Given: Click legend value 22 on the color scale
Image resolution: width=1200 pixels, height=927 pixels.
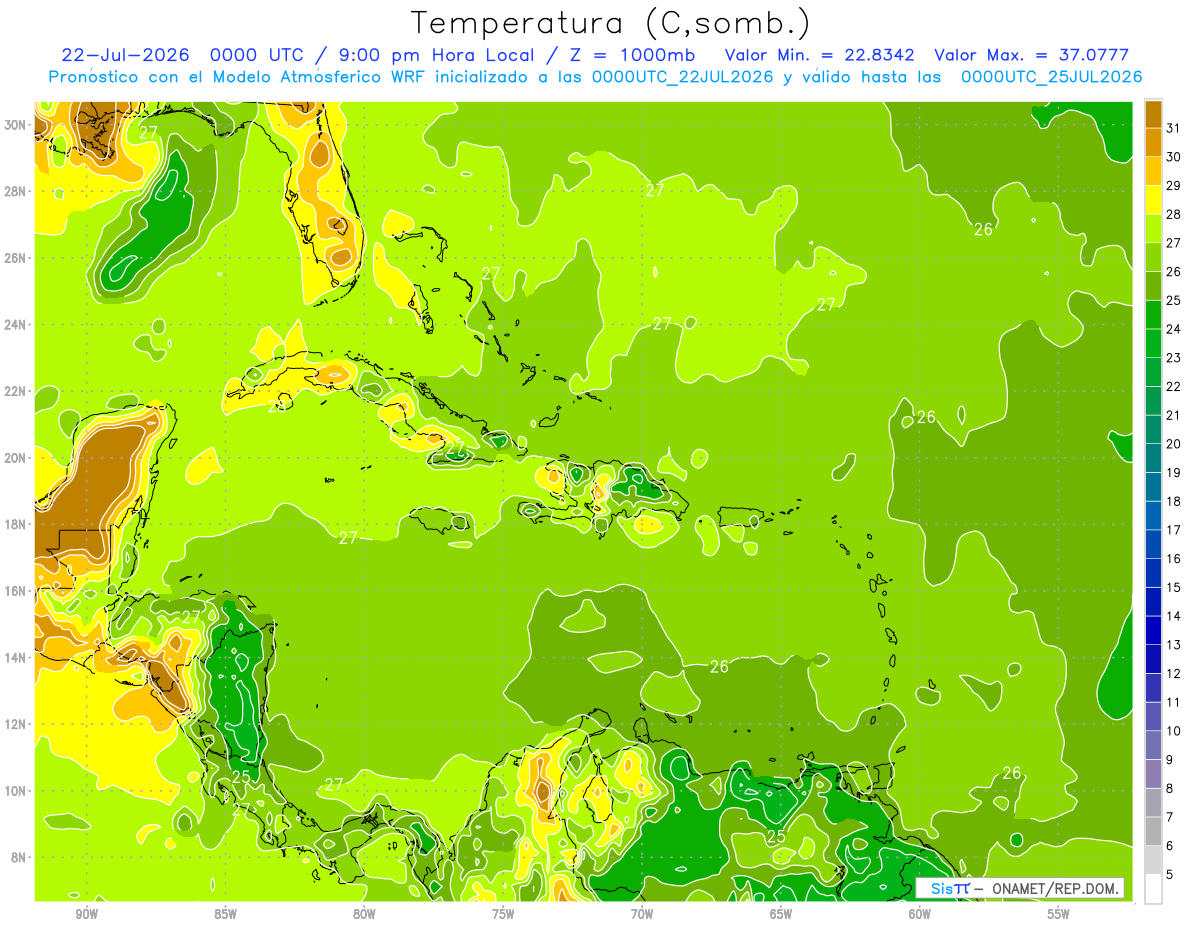Looking at the screenshot, I should pos(1174,386).
